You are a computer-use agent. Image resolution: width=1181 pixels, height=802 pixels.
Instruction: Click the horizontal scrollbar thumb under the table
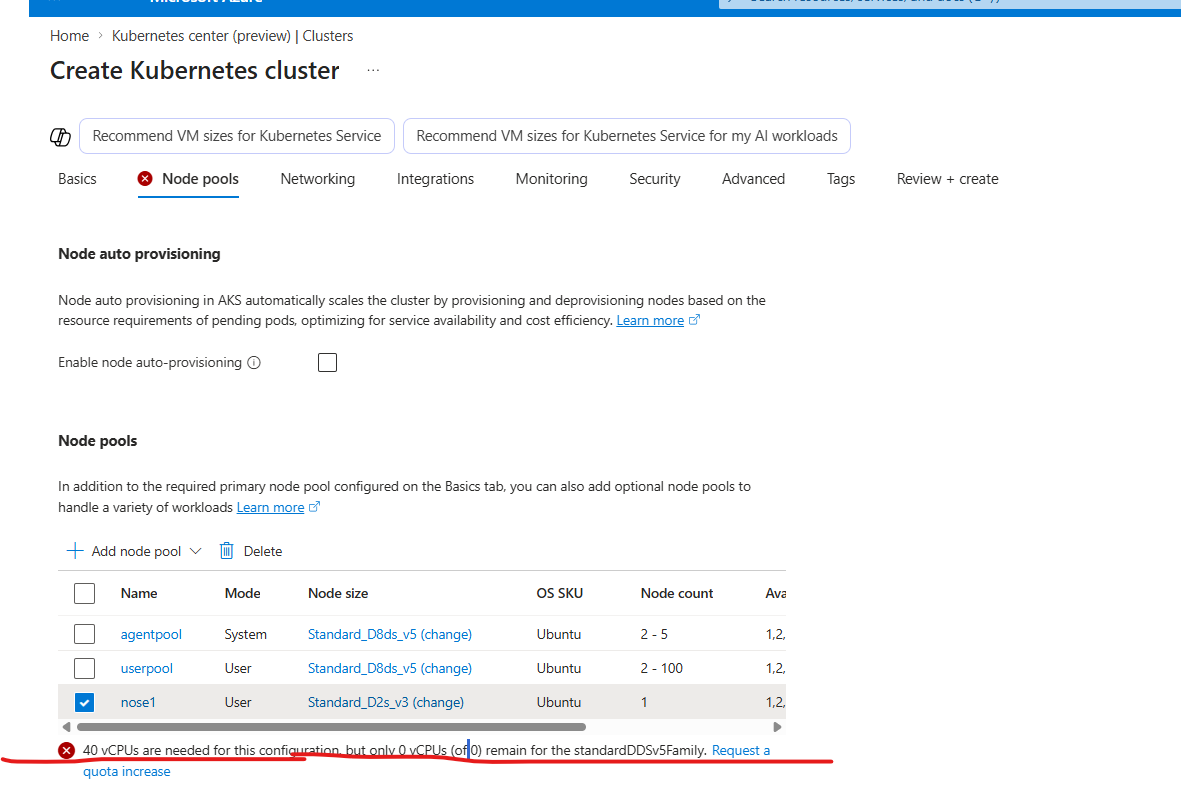point(331,727)
